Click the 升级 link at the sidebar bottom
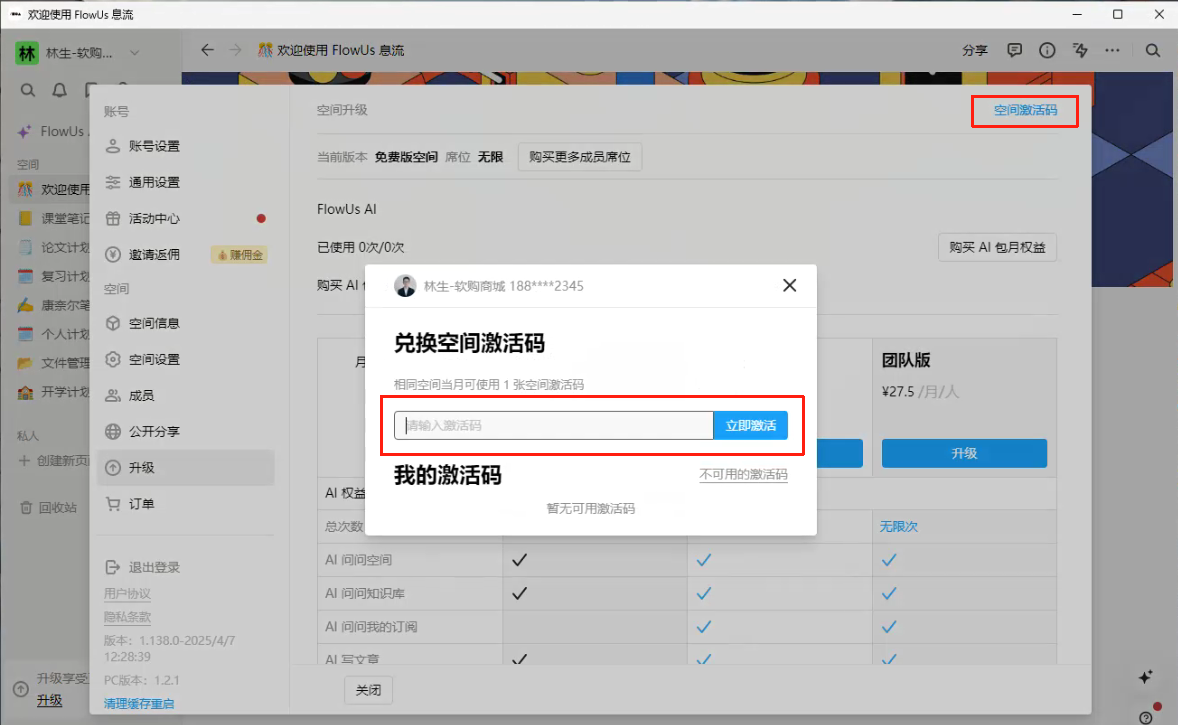Viewport: 1178px width, 725px height. [50, 700]
